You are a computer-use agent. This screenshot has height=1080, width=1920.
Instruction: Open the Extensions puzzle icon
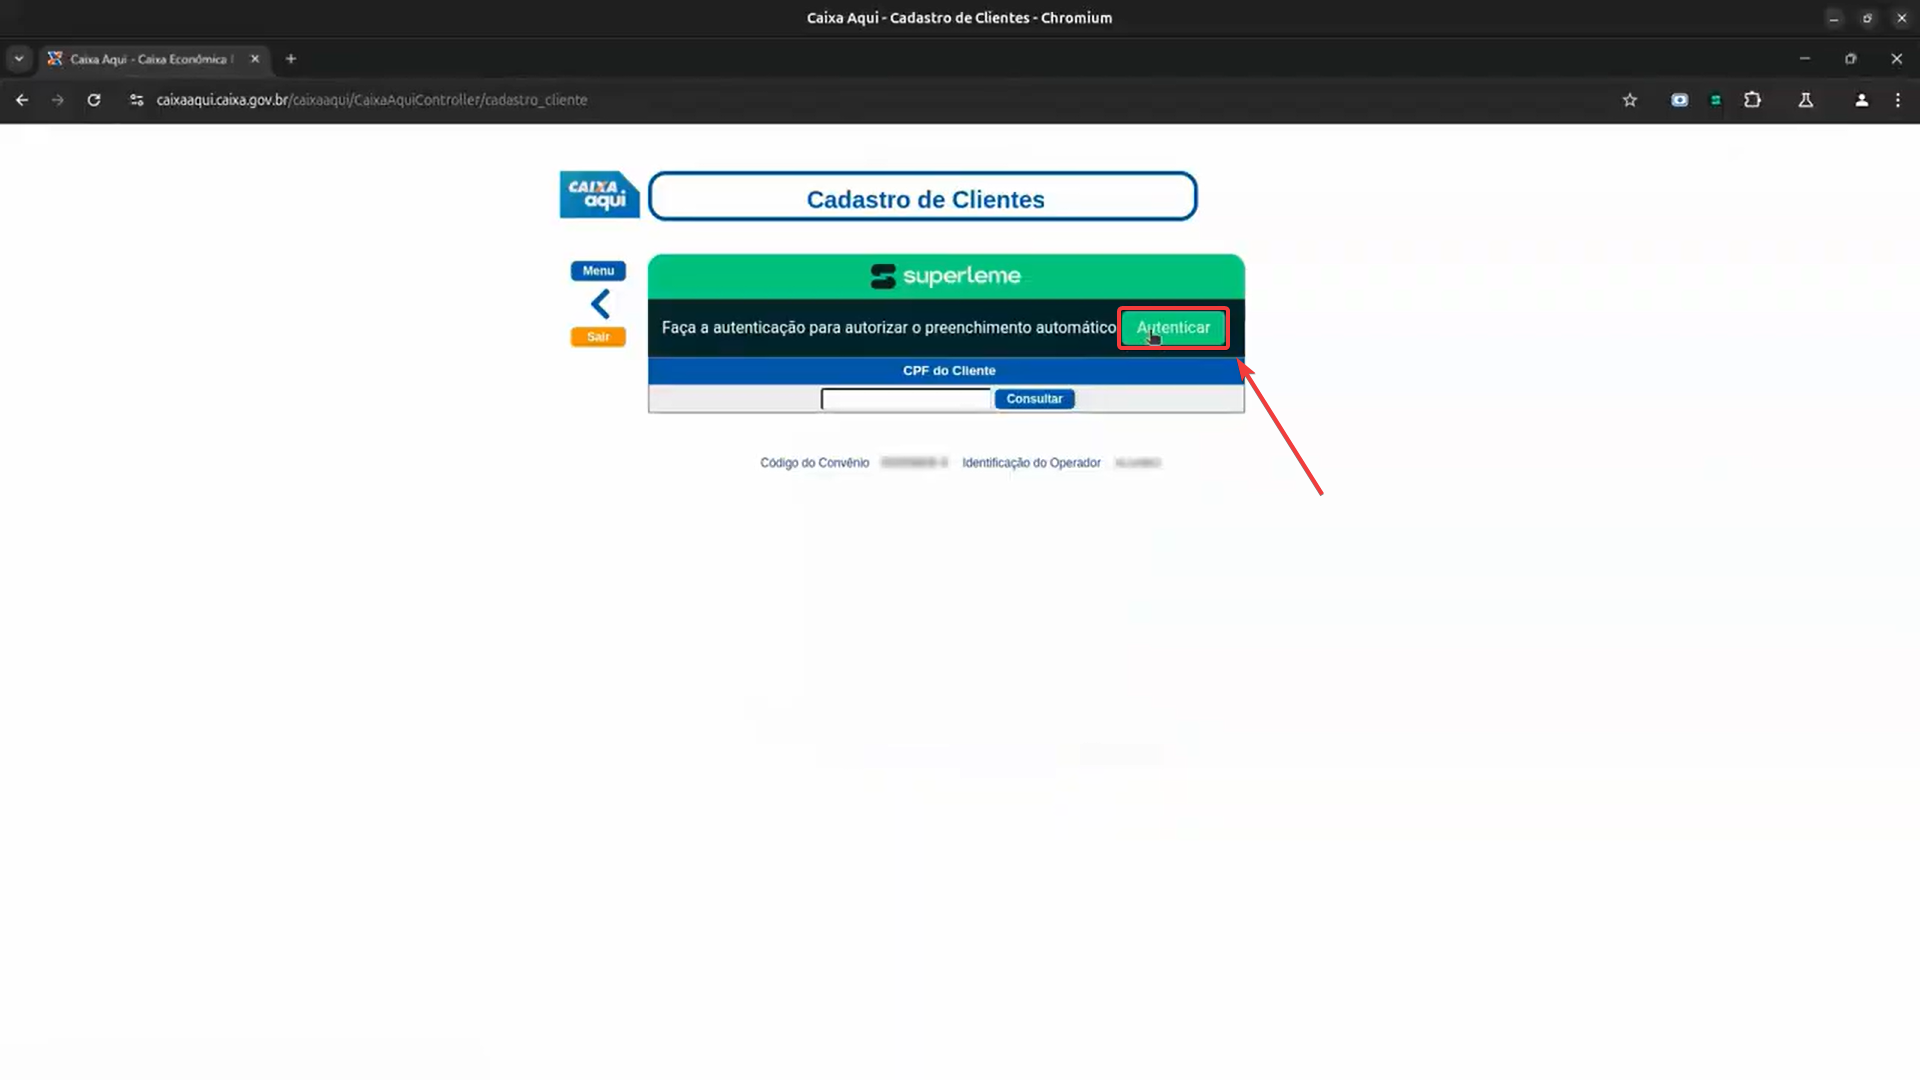tap(1752, 100)
